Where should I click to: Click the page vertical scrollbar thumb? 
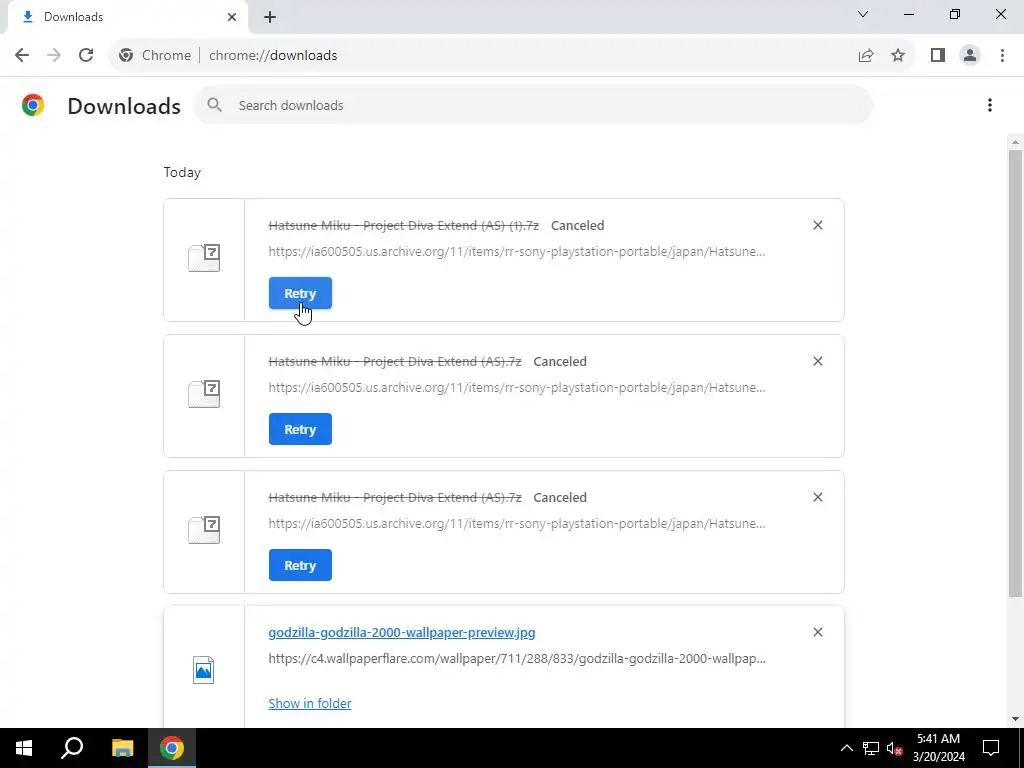1015,373
